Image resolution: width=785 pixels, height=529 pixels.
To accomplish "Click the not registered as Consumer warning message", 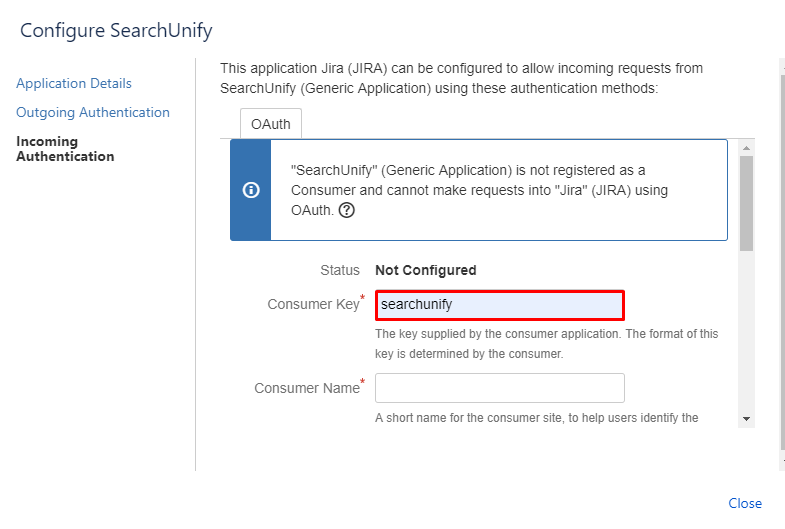I will pyautogui.click(x=480, y=190).
